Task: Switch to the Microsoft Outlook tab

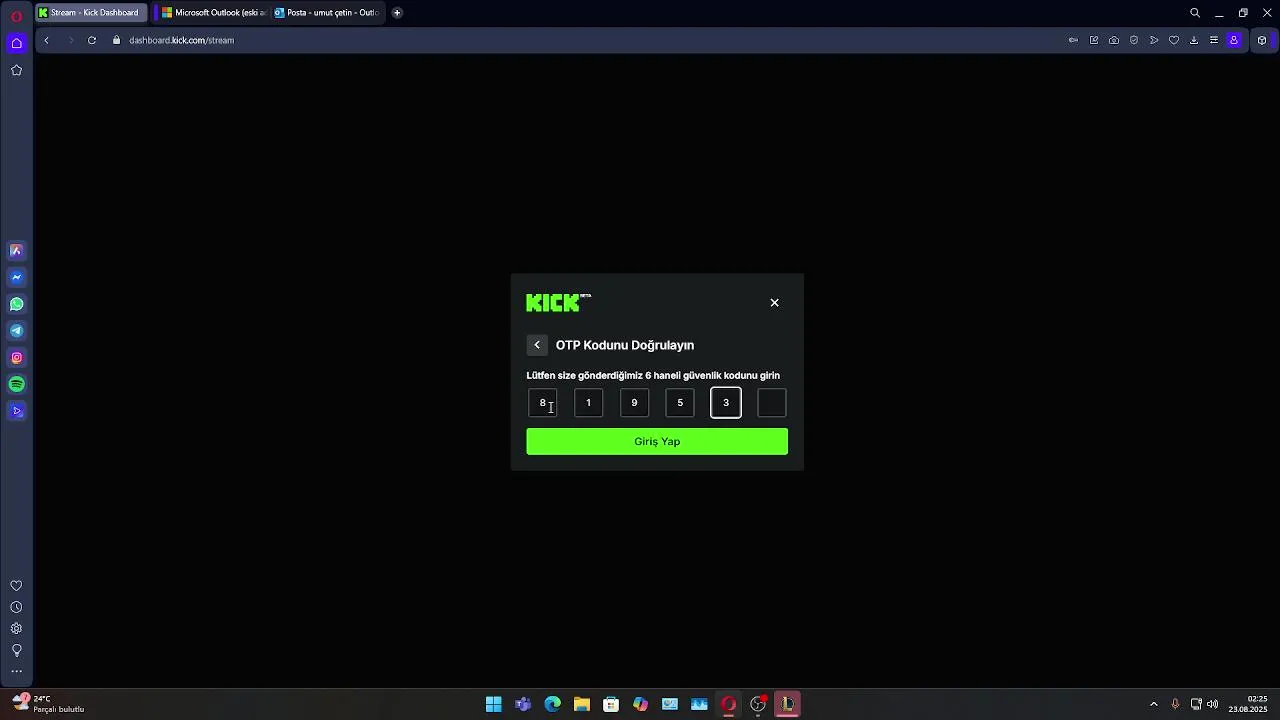Action: 213,13
